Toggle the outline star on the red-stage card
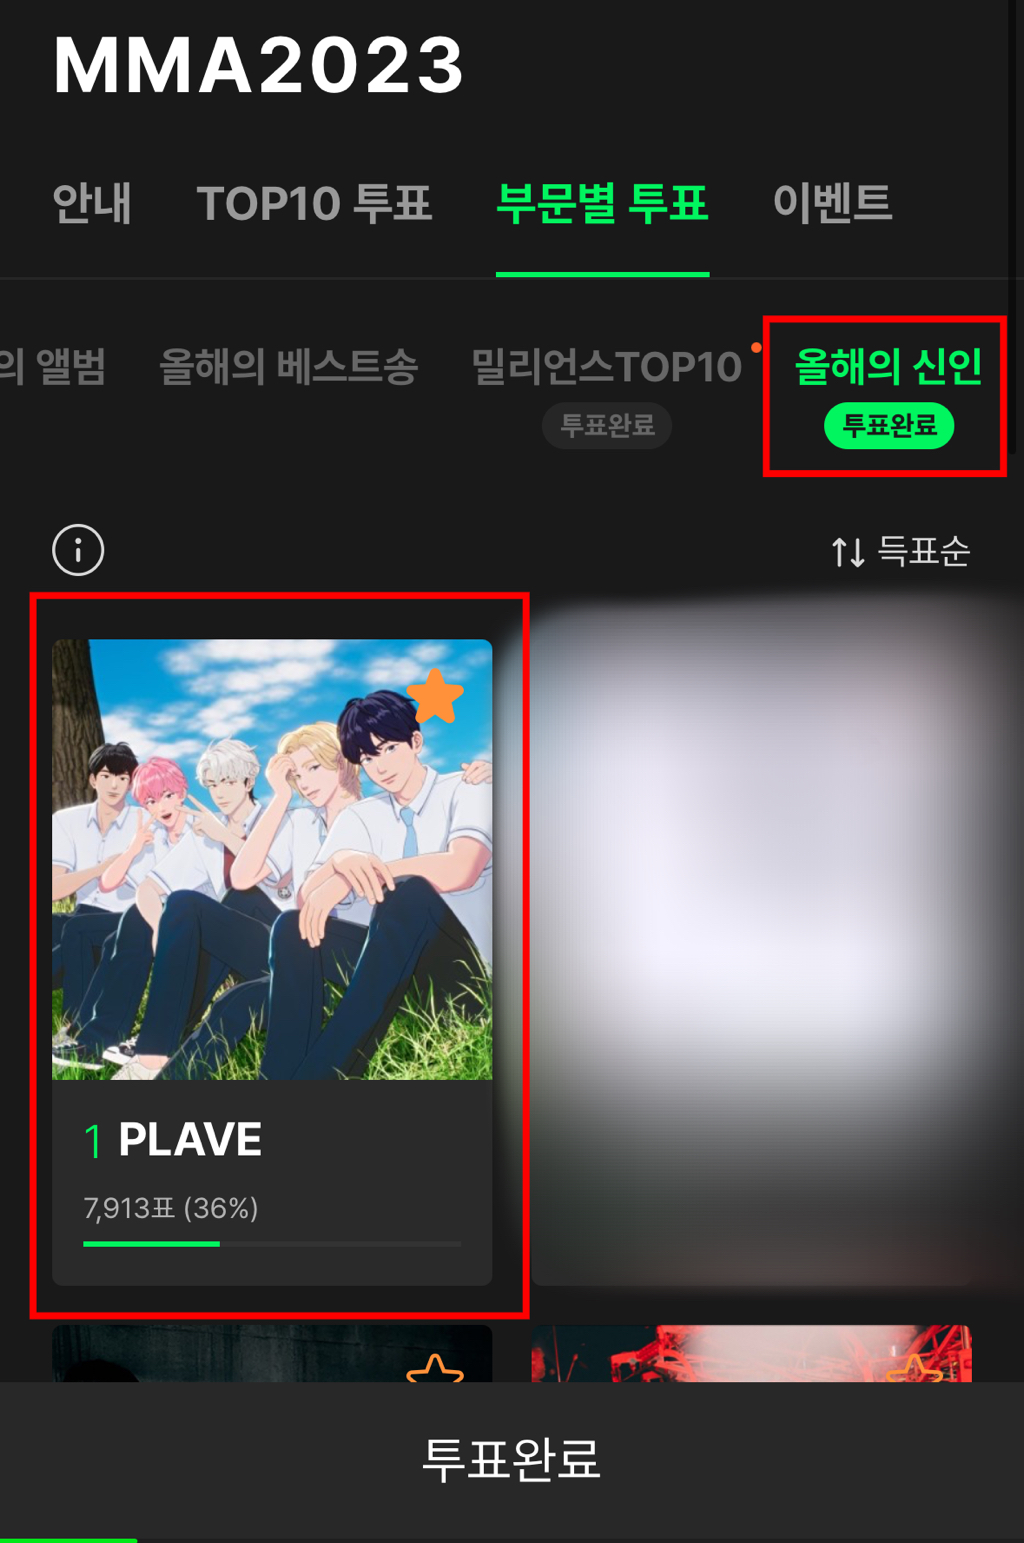This screenshot has height=1543, width=1024. [x=914, y=1368]
